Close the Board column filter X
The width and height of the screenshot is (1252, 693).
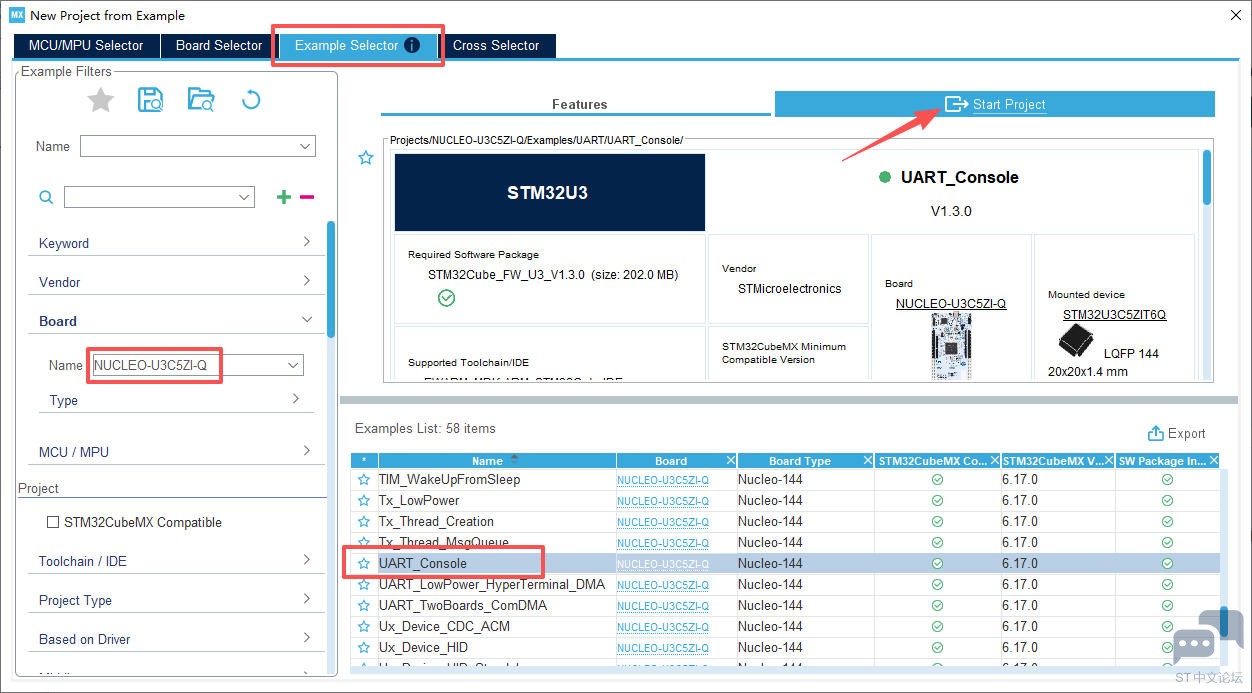[x=730, y=460]
